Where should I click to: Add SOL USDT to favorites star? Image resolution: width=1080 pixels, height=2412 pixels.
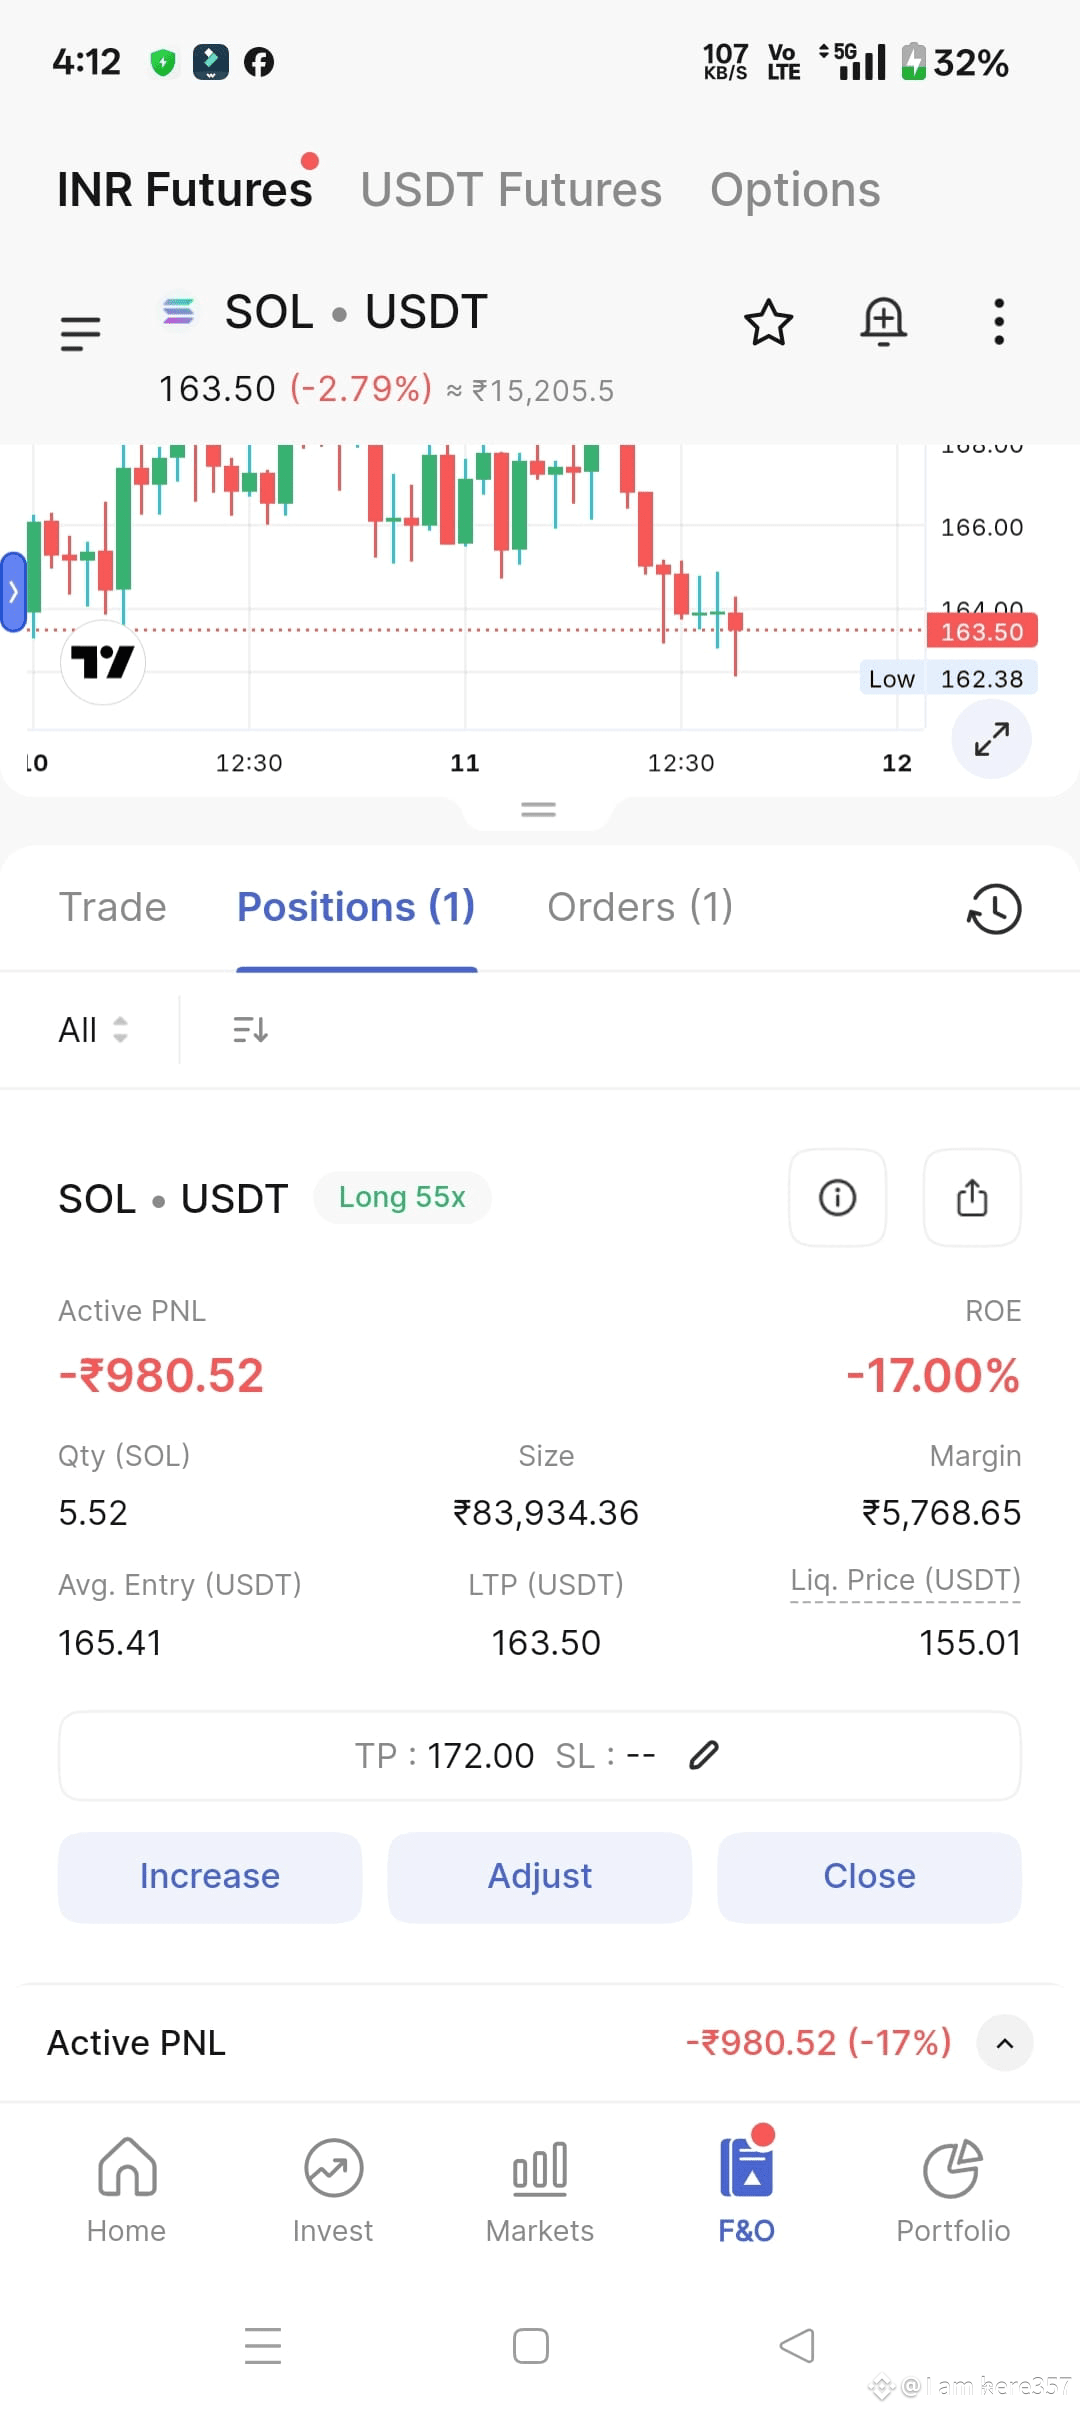768,322
